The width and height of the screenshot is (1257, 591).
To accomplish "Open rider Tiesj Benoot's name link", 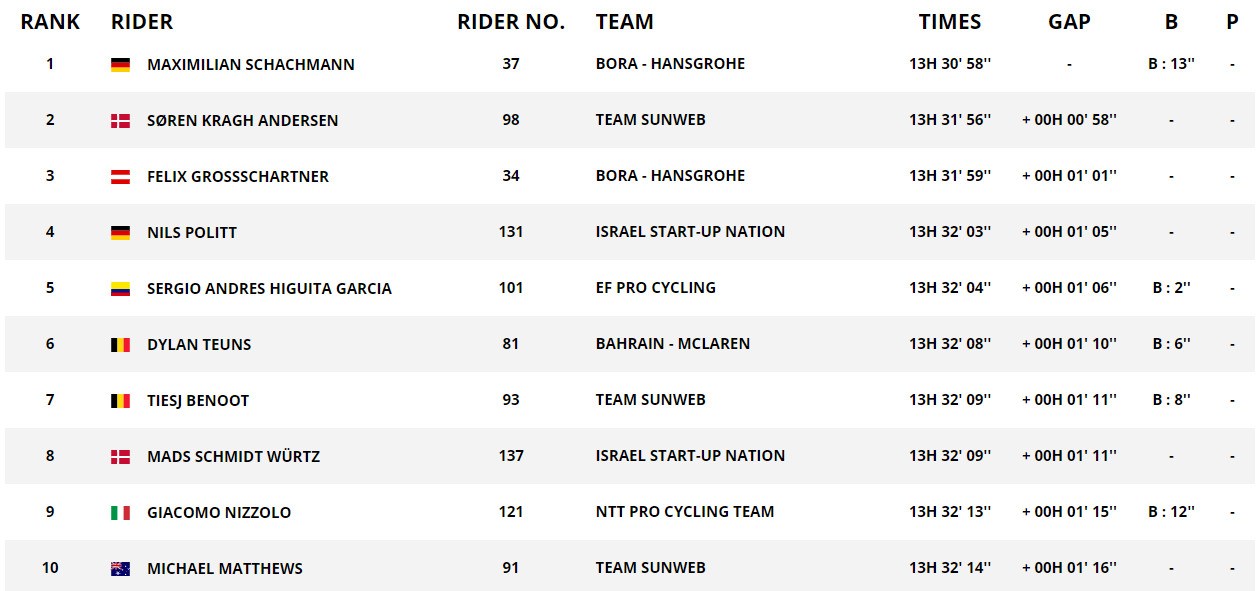I will click(198, 401).
